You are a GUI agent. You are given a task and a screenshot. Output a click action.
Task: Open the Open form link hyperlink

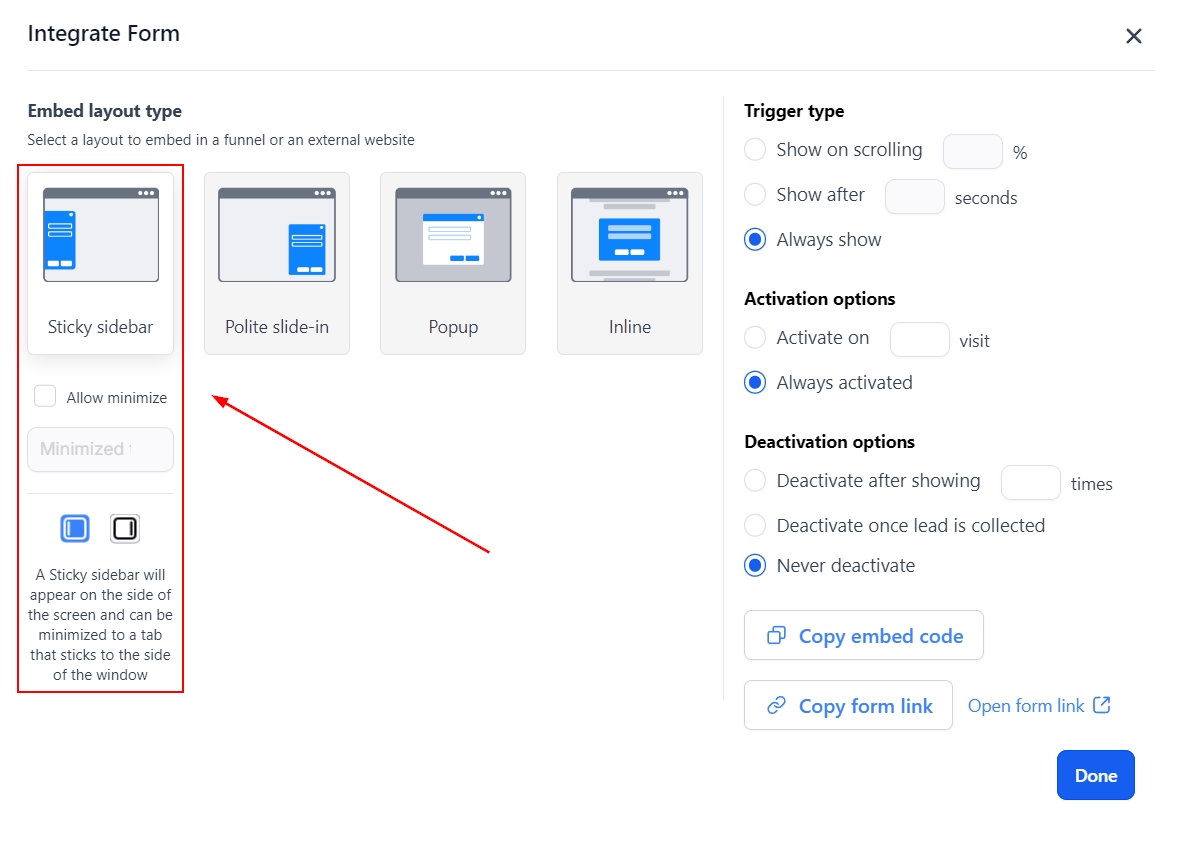1026,705
